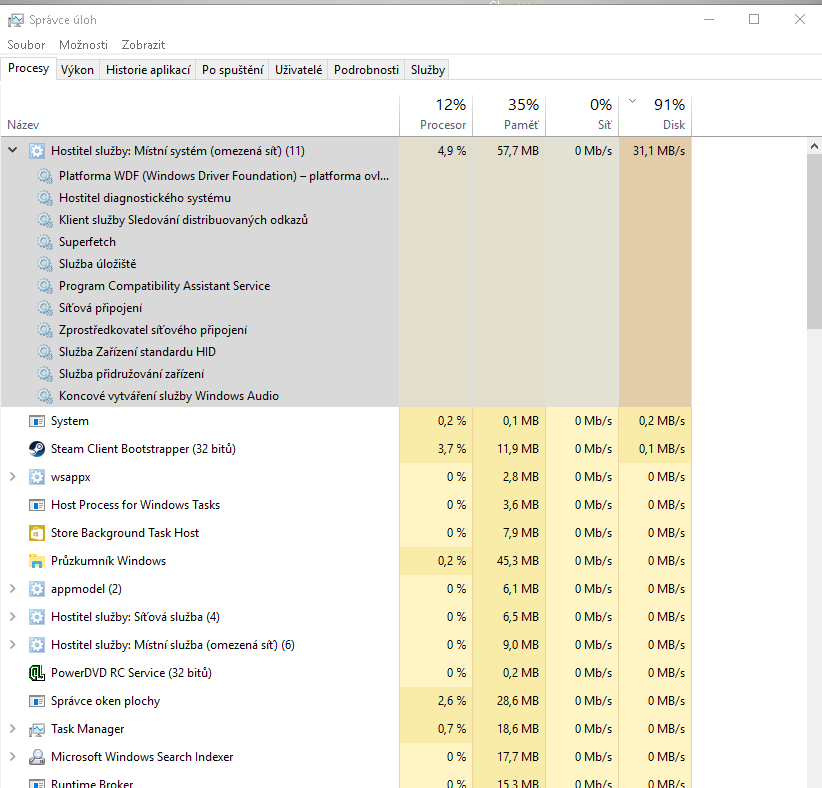Click the Store Background Task Host icon

pyautogui.click(x=37, y=533)
